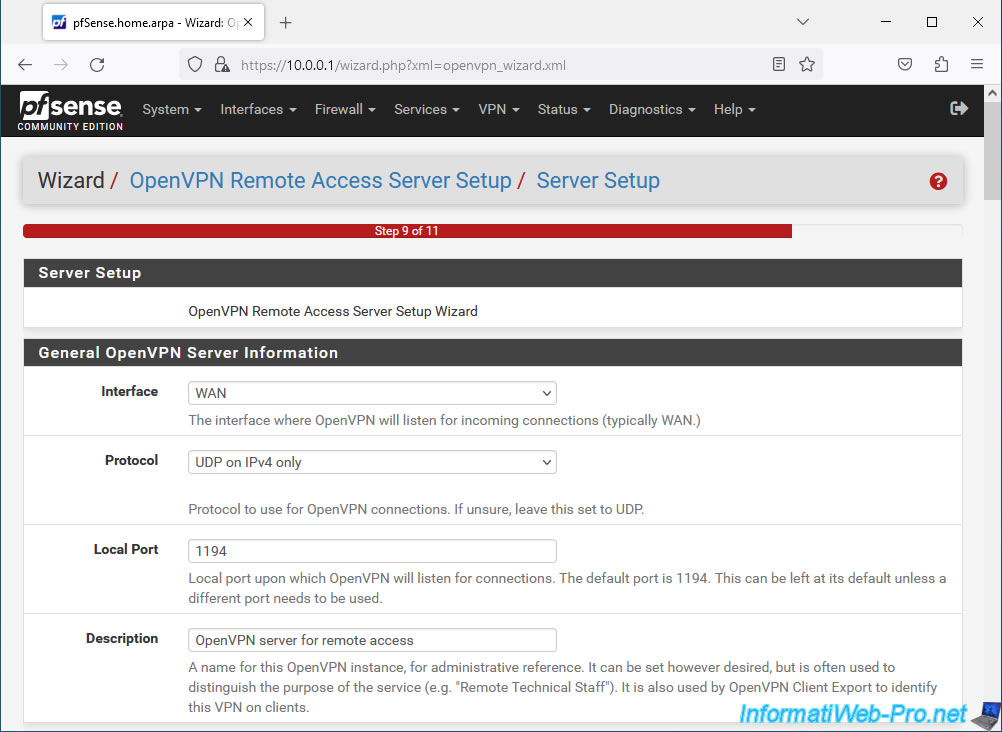Open the Firefox application menu hamburger icon
Image resolution: width=1002 pixels, height=732 pixels.
coord(976,64)
